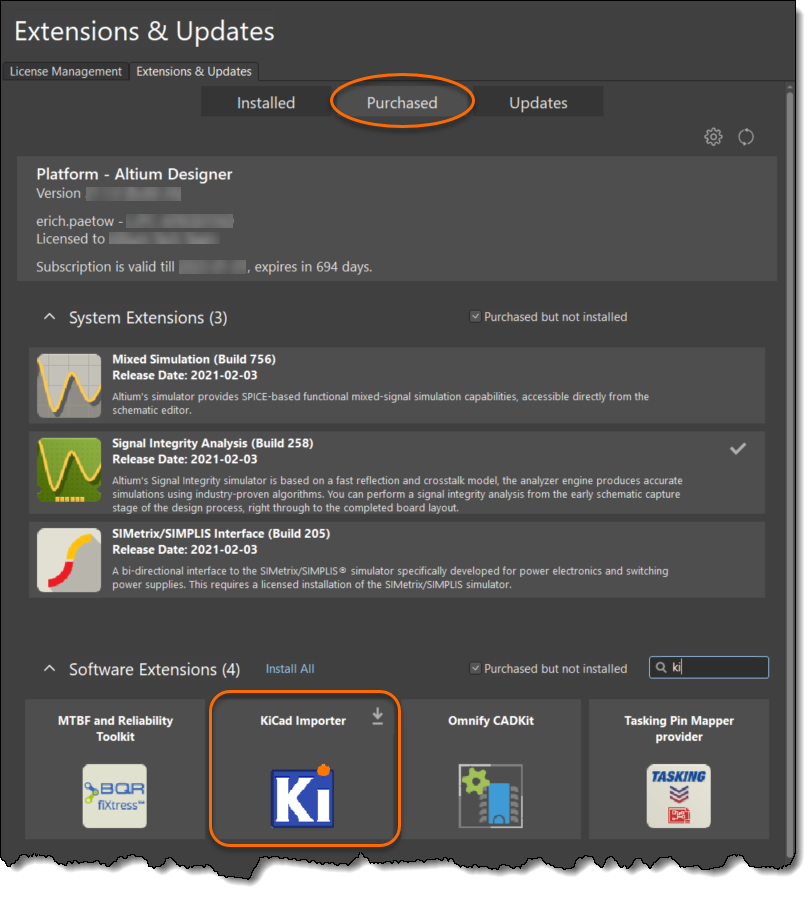The width and height of the screenshot is (811, 898).
Task: Open the settings gear icon
Action: click(713, 137)
